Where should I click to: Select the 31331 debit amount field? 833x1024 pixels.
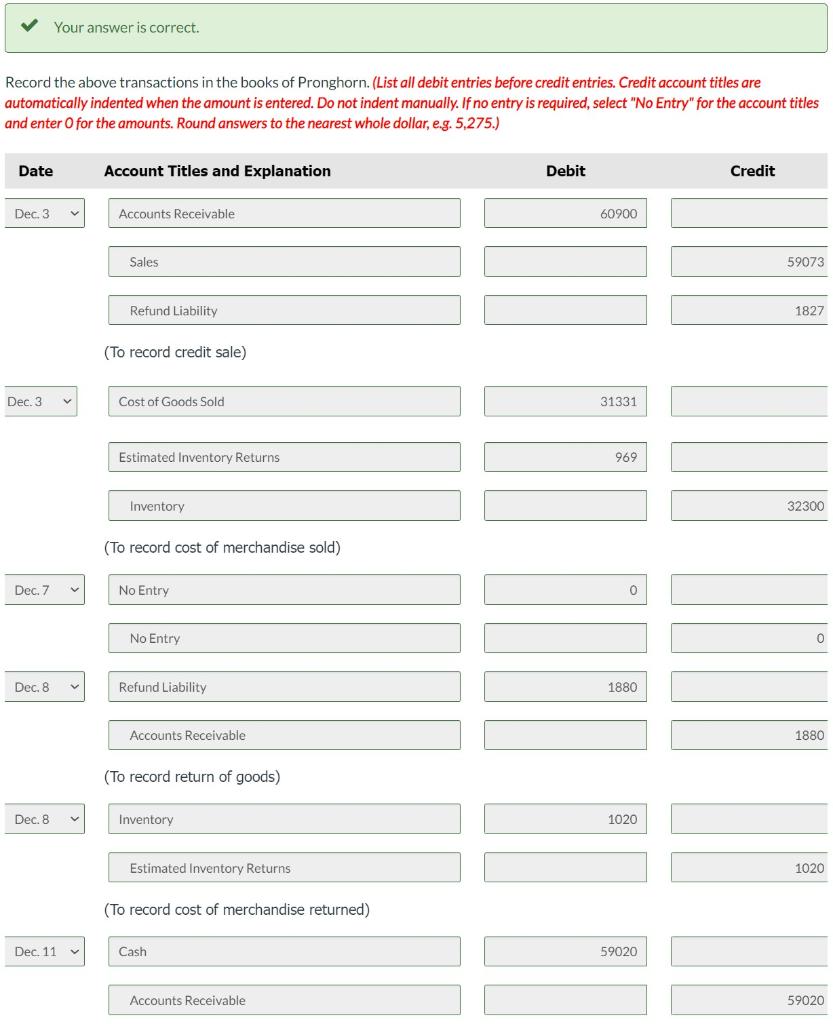click(x=564, y=400)
